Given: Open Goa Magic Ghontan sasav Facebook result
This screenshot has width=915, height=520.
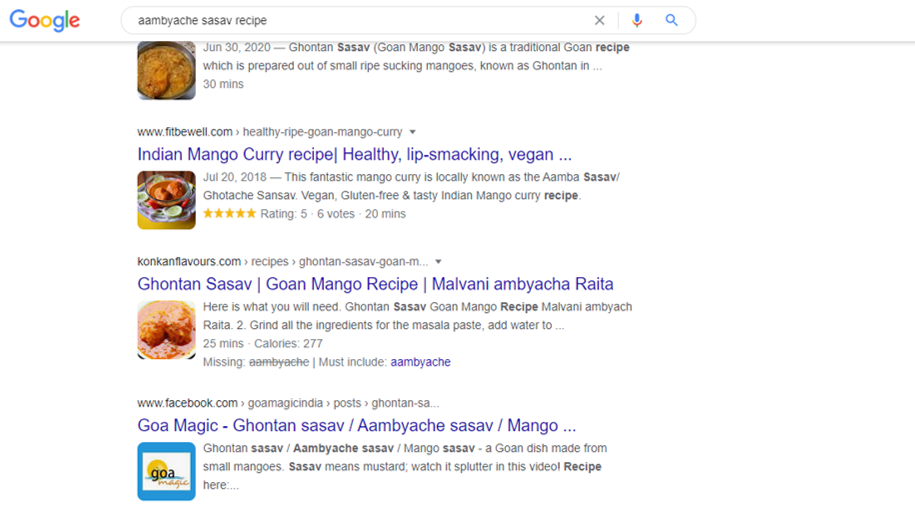Looking at the screenshot, I should (357, 425).
